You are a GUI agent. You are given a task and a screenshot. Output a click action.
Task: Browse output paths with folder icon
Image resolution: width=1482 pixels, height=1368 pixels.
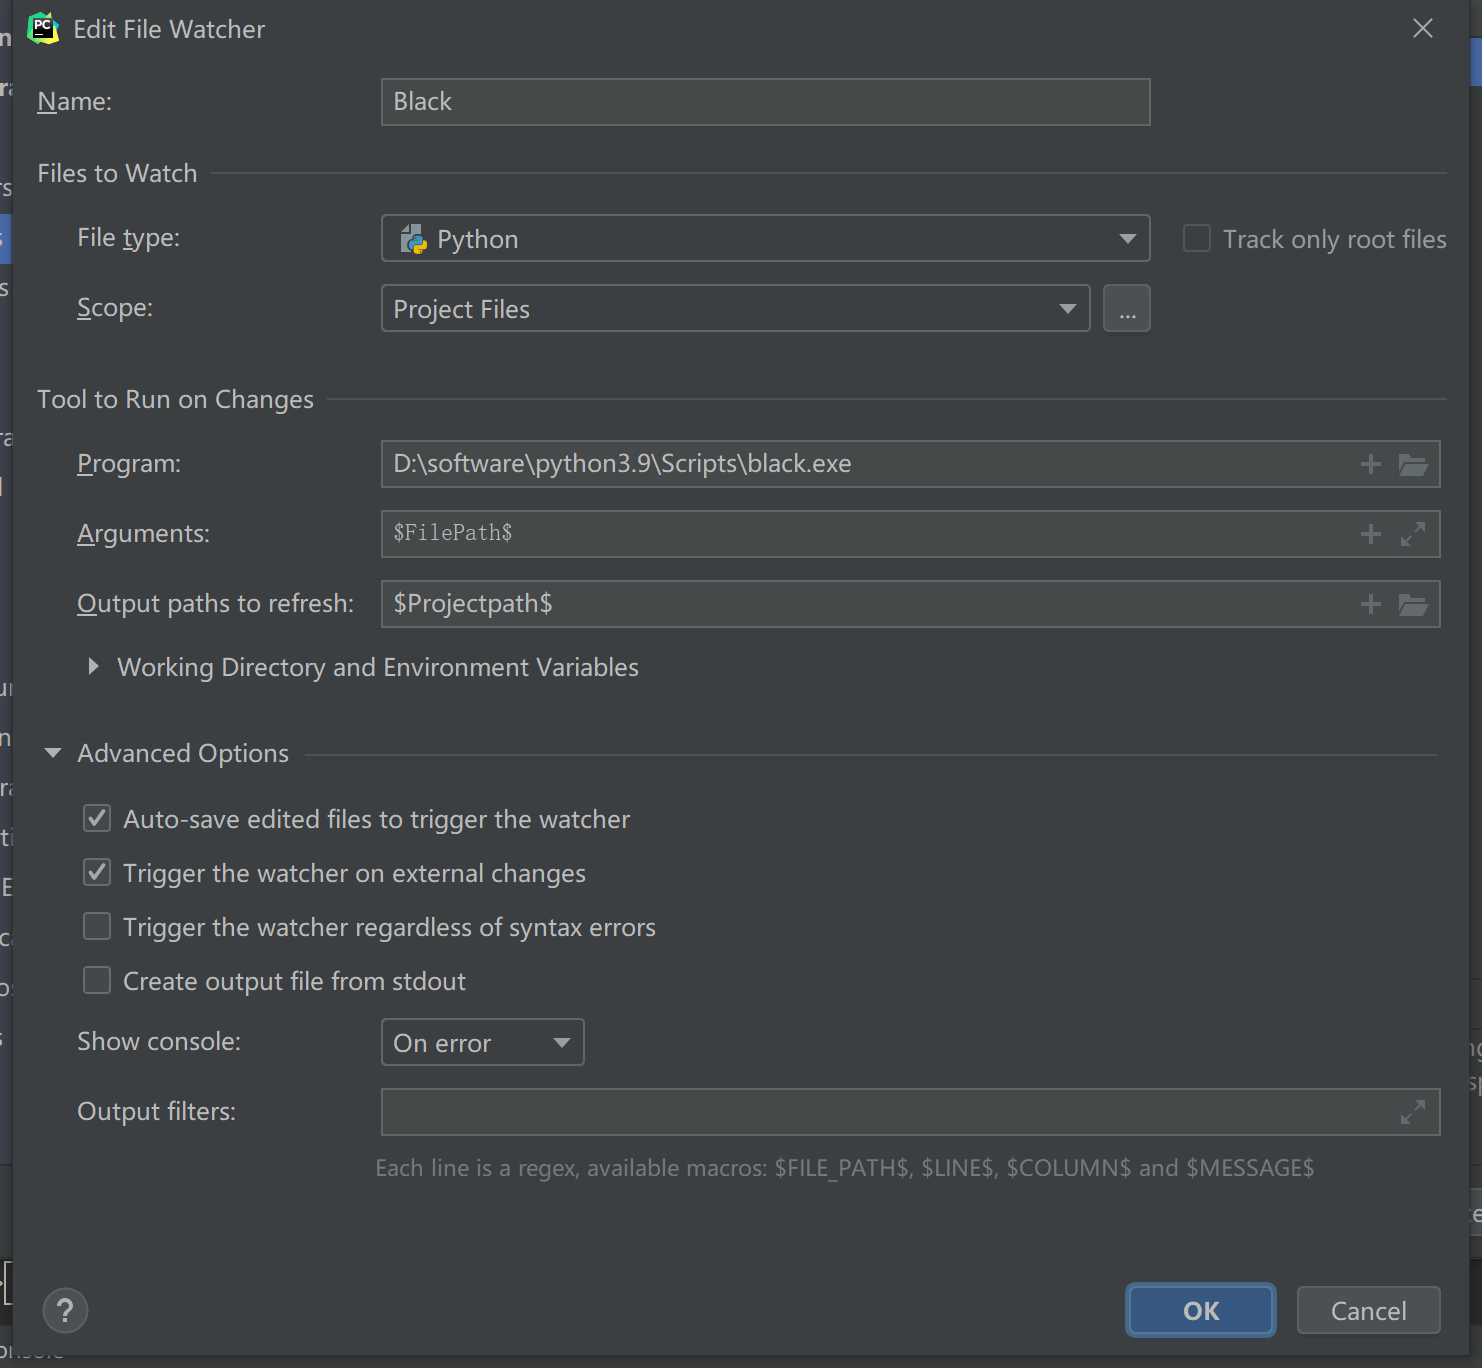point(1412,604)
